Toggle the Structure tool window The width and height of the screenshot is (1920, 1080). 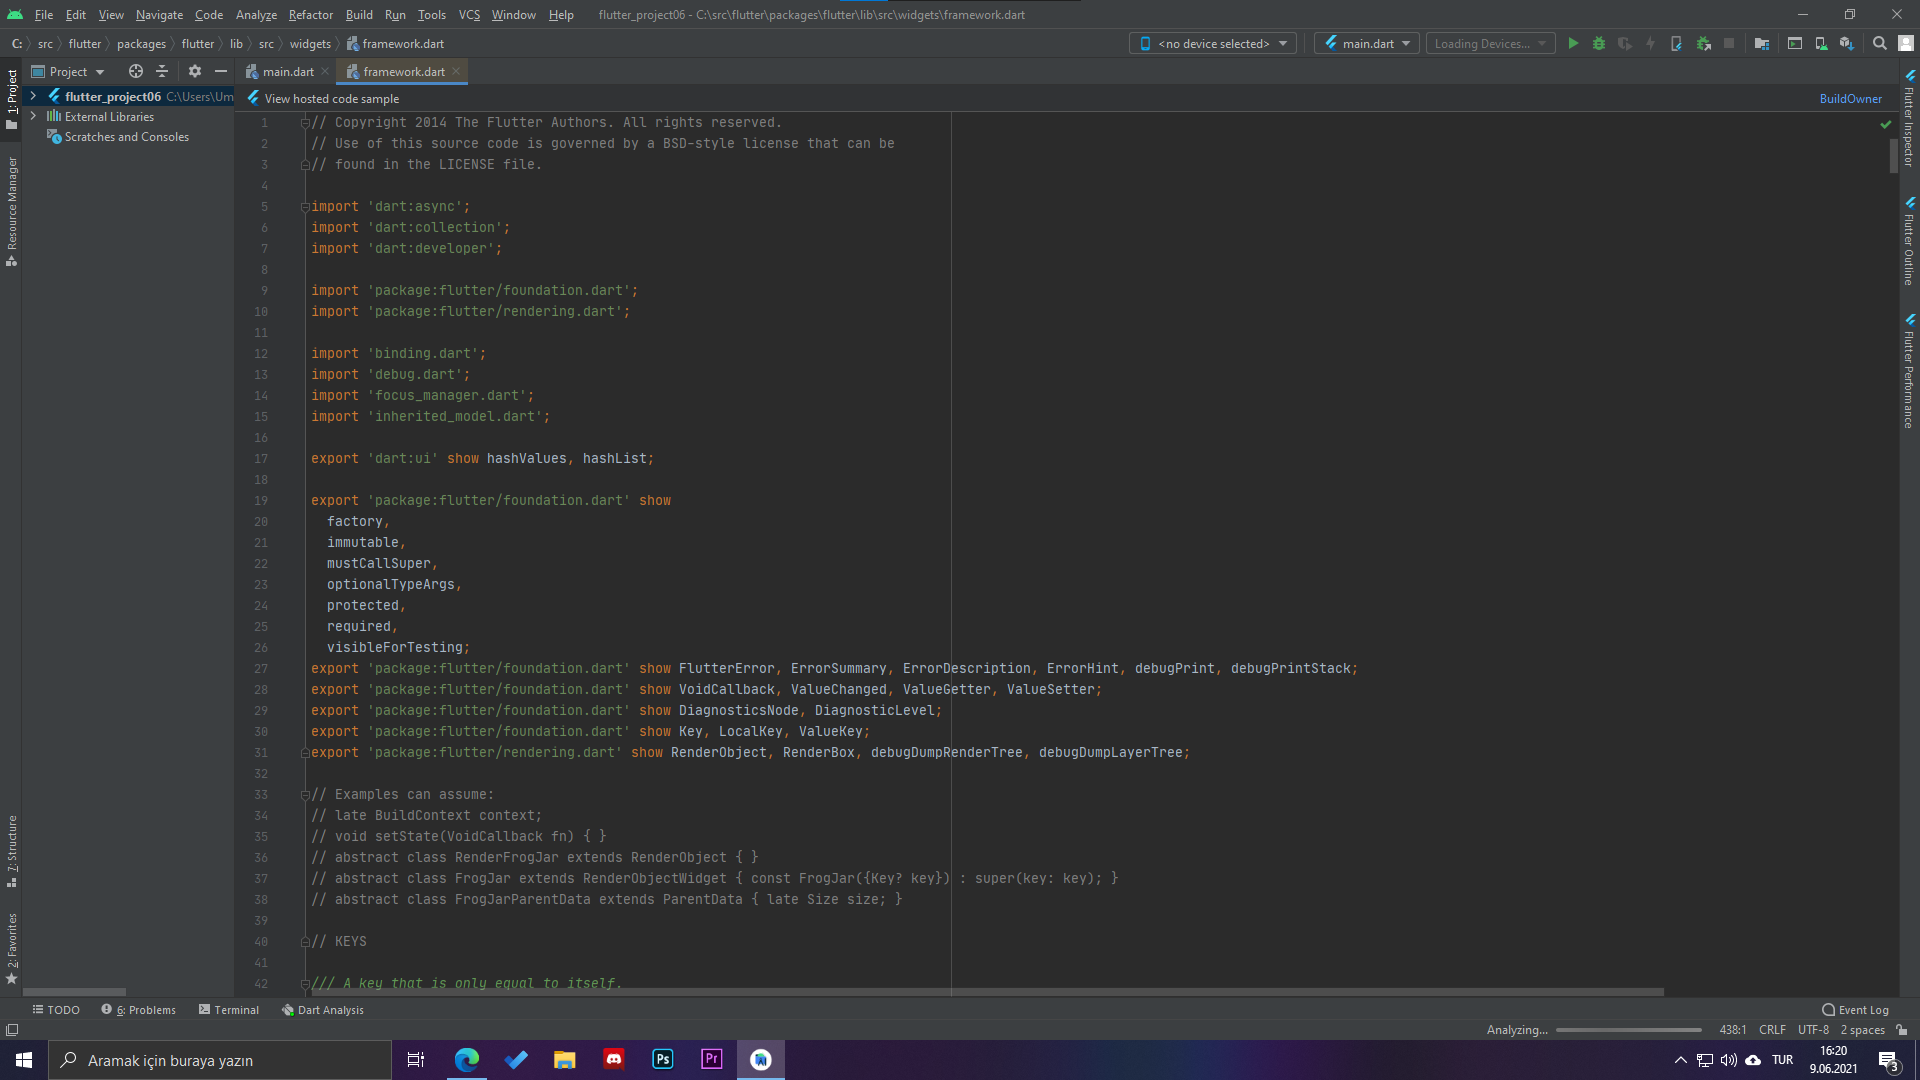click(12, 850)
